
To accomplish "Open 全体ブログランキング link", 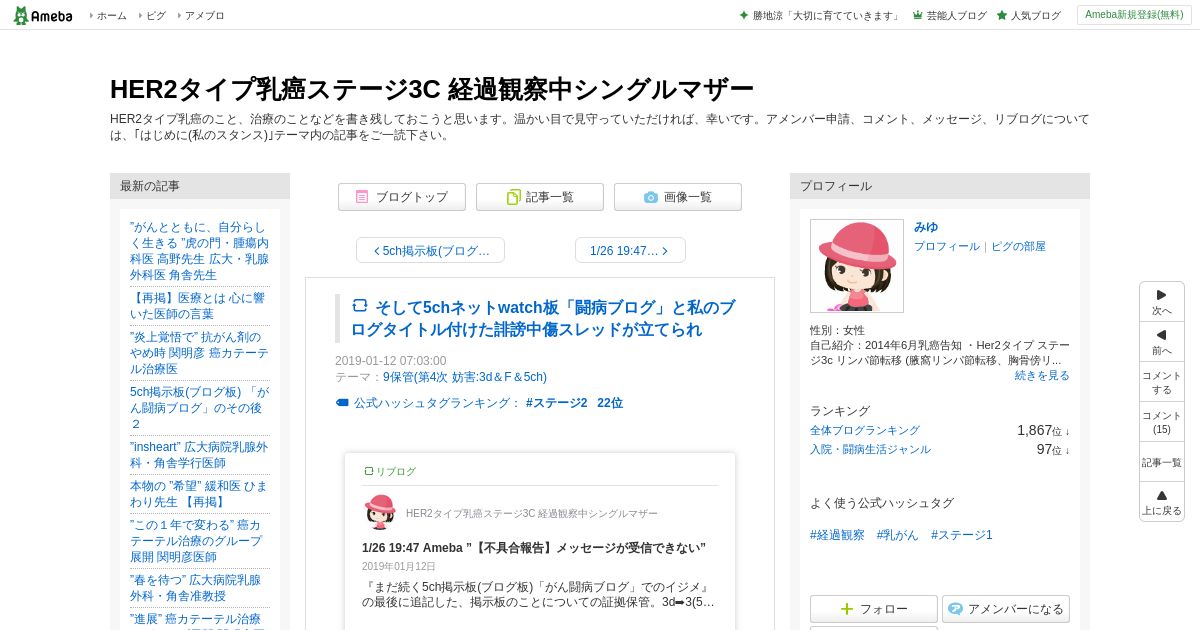I will coord(865,430).
